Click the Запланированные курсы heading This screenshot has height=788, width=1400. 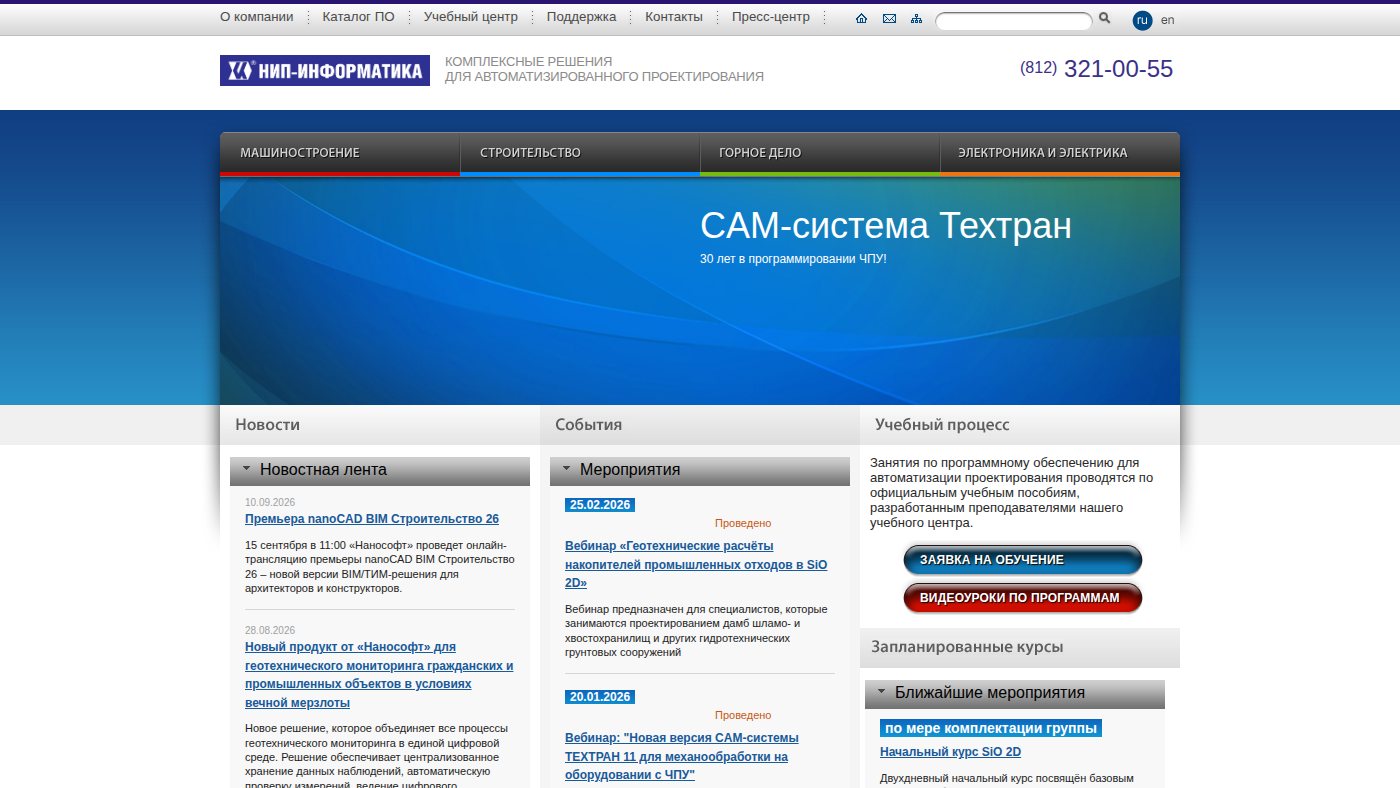pyautogui.click(x=967, y=647)
